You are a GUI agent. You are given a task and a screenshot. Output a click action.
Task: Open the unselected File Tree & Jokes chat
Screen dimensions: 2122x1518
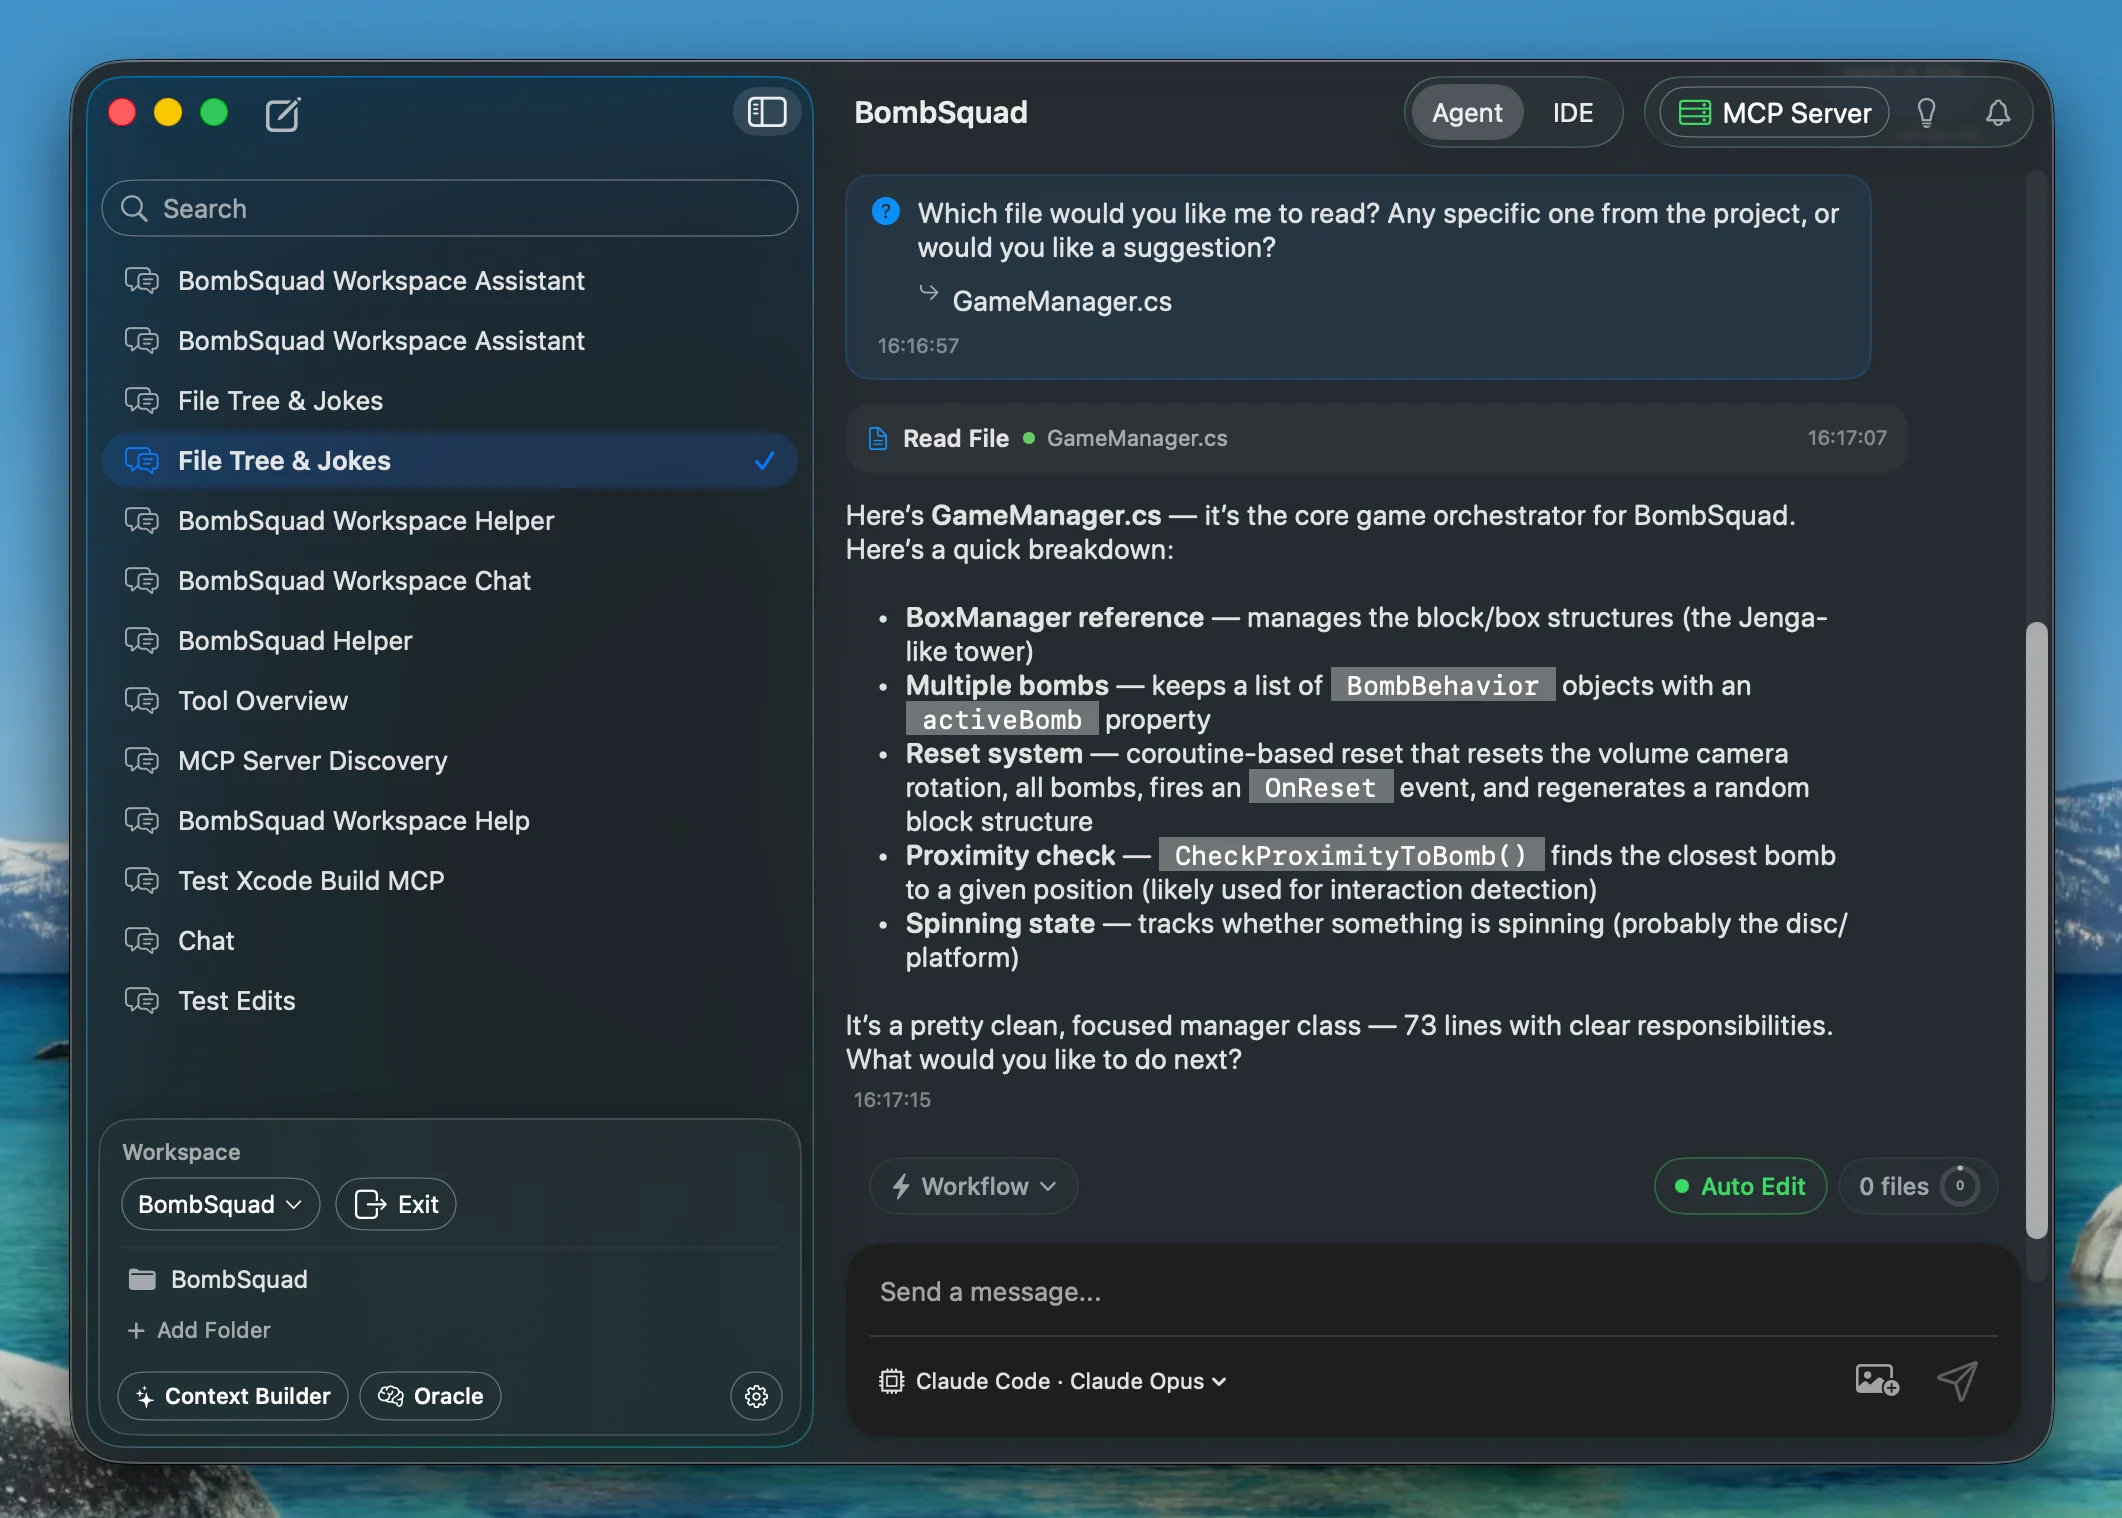(x=450, y=400)
